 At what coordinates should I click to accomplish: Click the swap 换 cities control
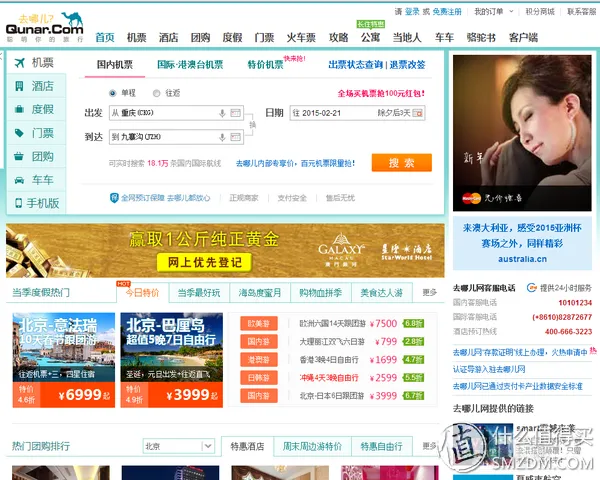[x=253, y=125]
